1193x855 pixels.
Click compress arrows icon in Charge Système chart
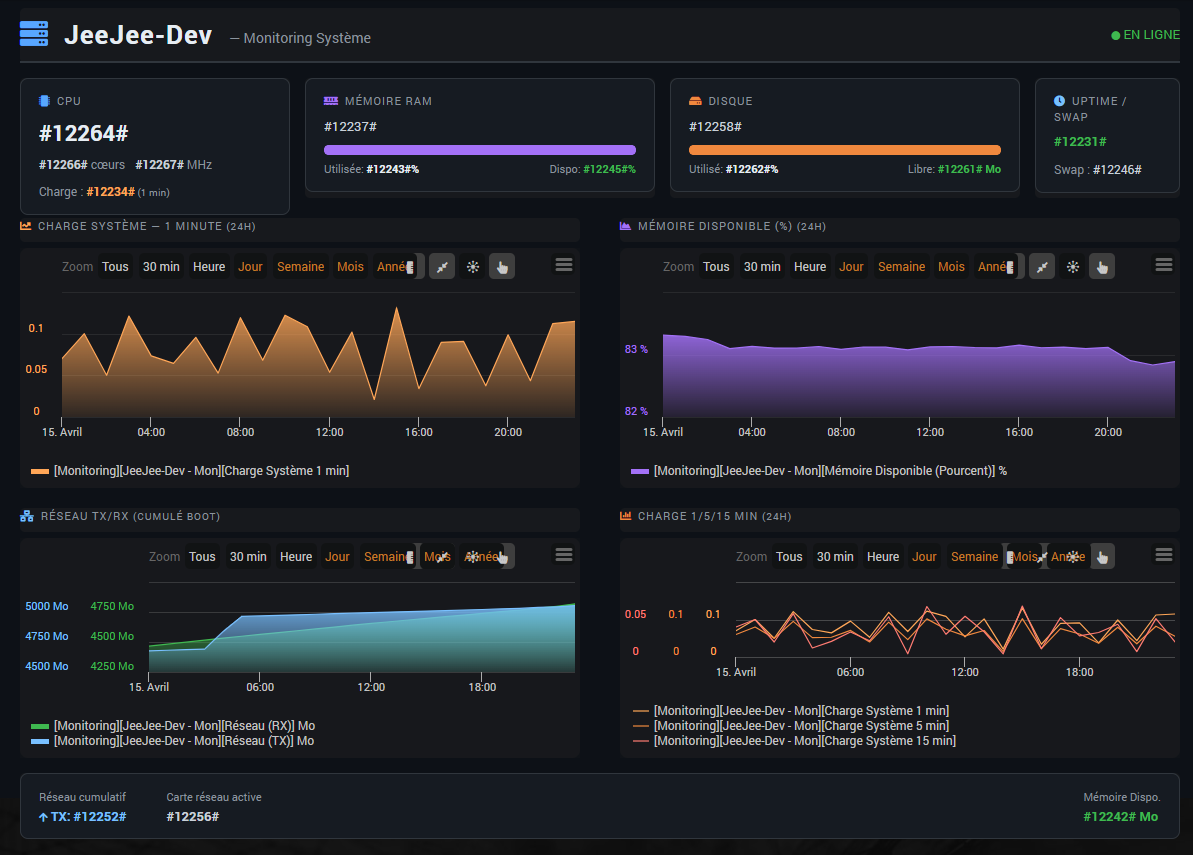click(x=442, y=267)
